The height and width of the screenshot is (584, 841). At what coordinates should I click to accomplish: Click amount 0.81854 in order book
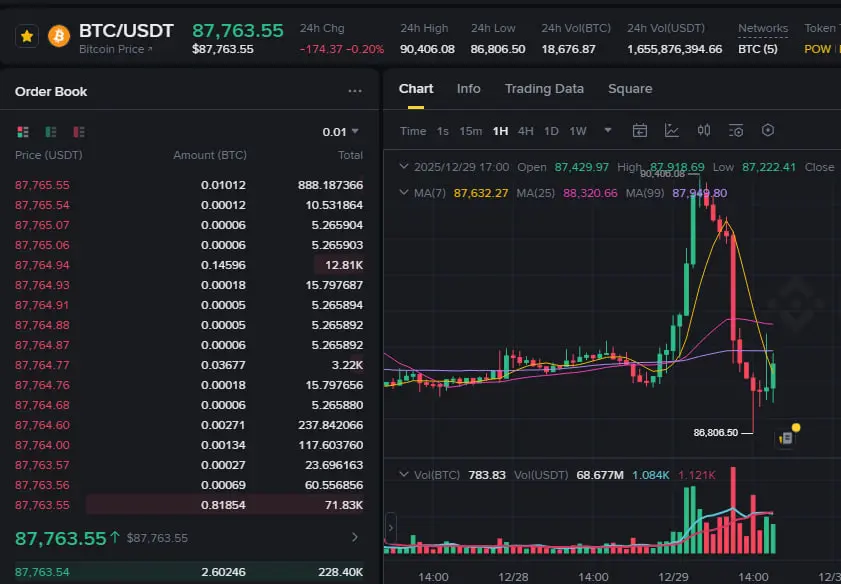(223, 505)
